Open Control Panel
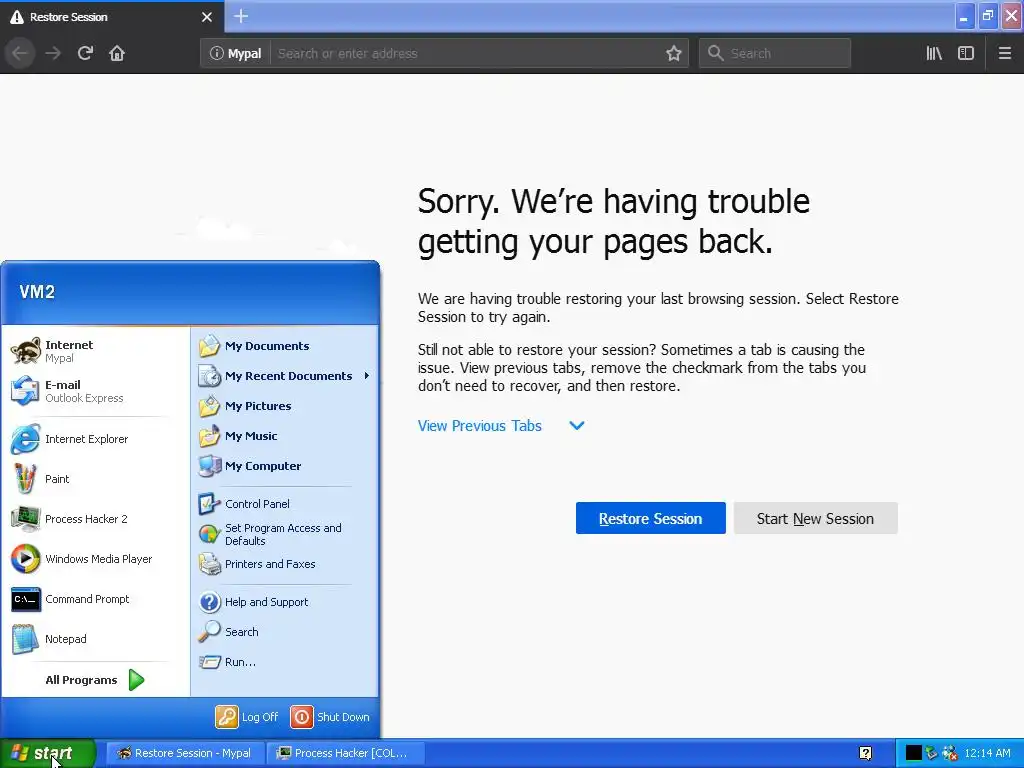The height and width of the screenshot is (768, 1024). (x=284, y=504)
